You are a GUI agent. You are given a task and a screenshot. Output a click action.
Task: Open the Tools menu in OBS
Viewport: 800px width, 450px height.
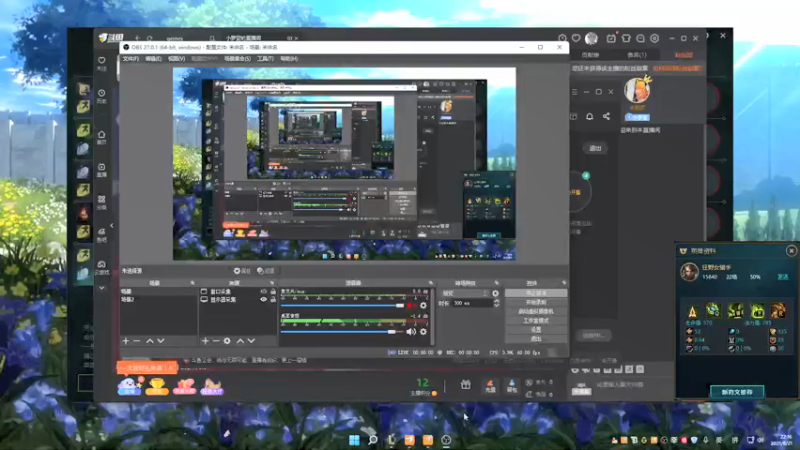(x=265, y=59)
